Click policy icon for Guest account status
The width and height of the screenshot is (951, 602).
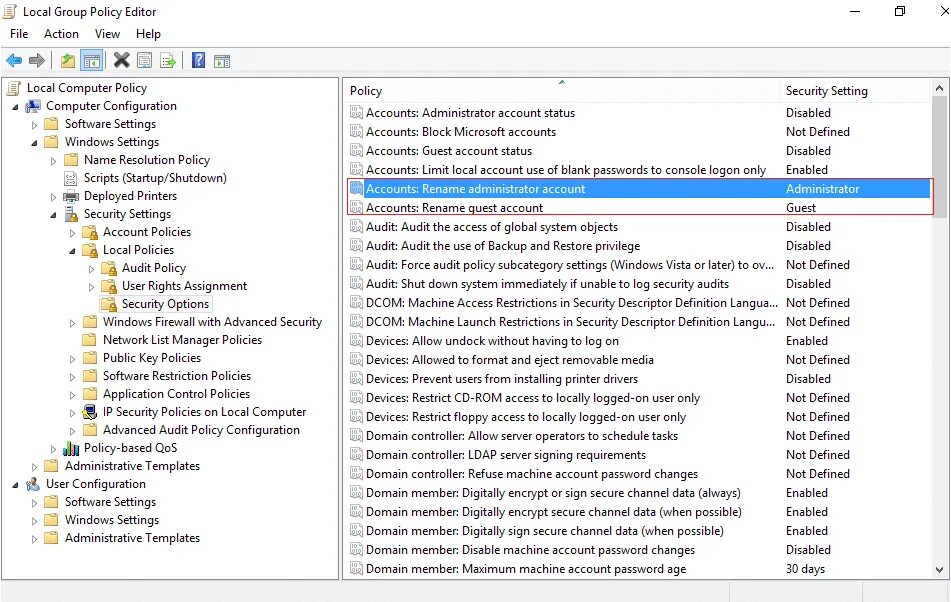[x=356, y=151]
